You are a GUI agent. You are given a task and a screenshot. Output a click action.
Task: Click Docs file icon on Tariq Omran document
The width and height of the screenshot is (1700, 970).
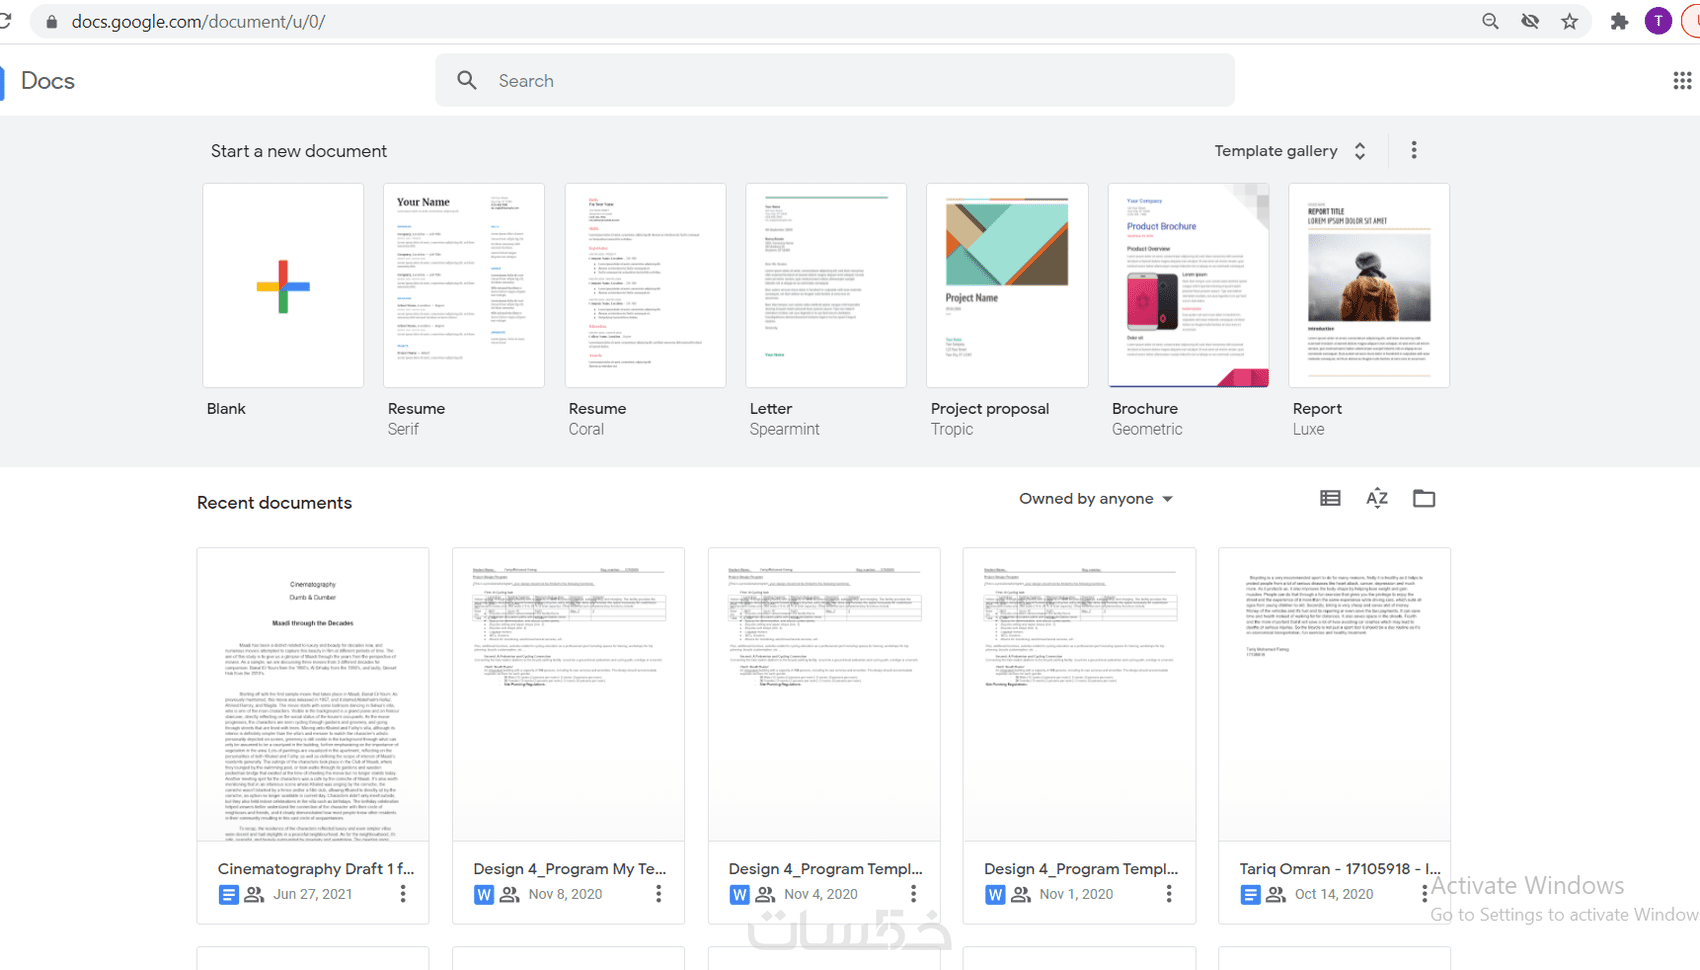pos(1250,895)
